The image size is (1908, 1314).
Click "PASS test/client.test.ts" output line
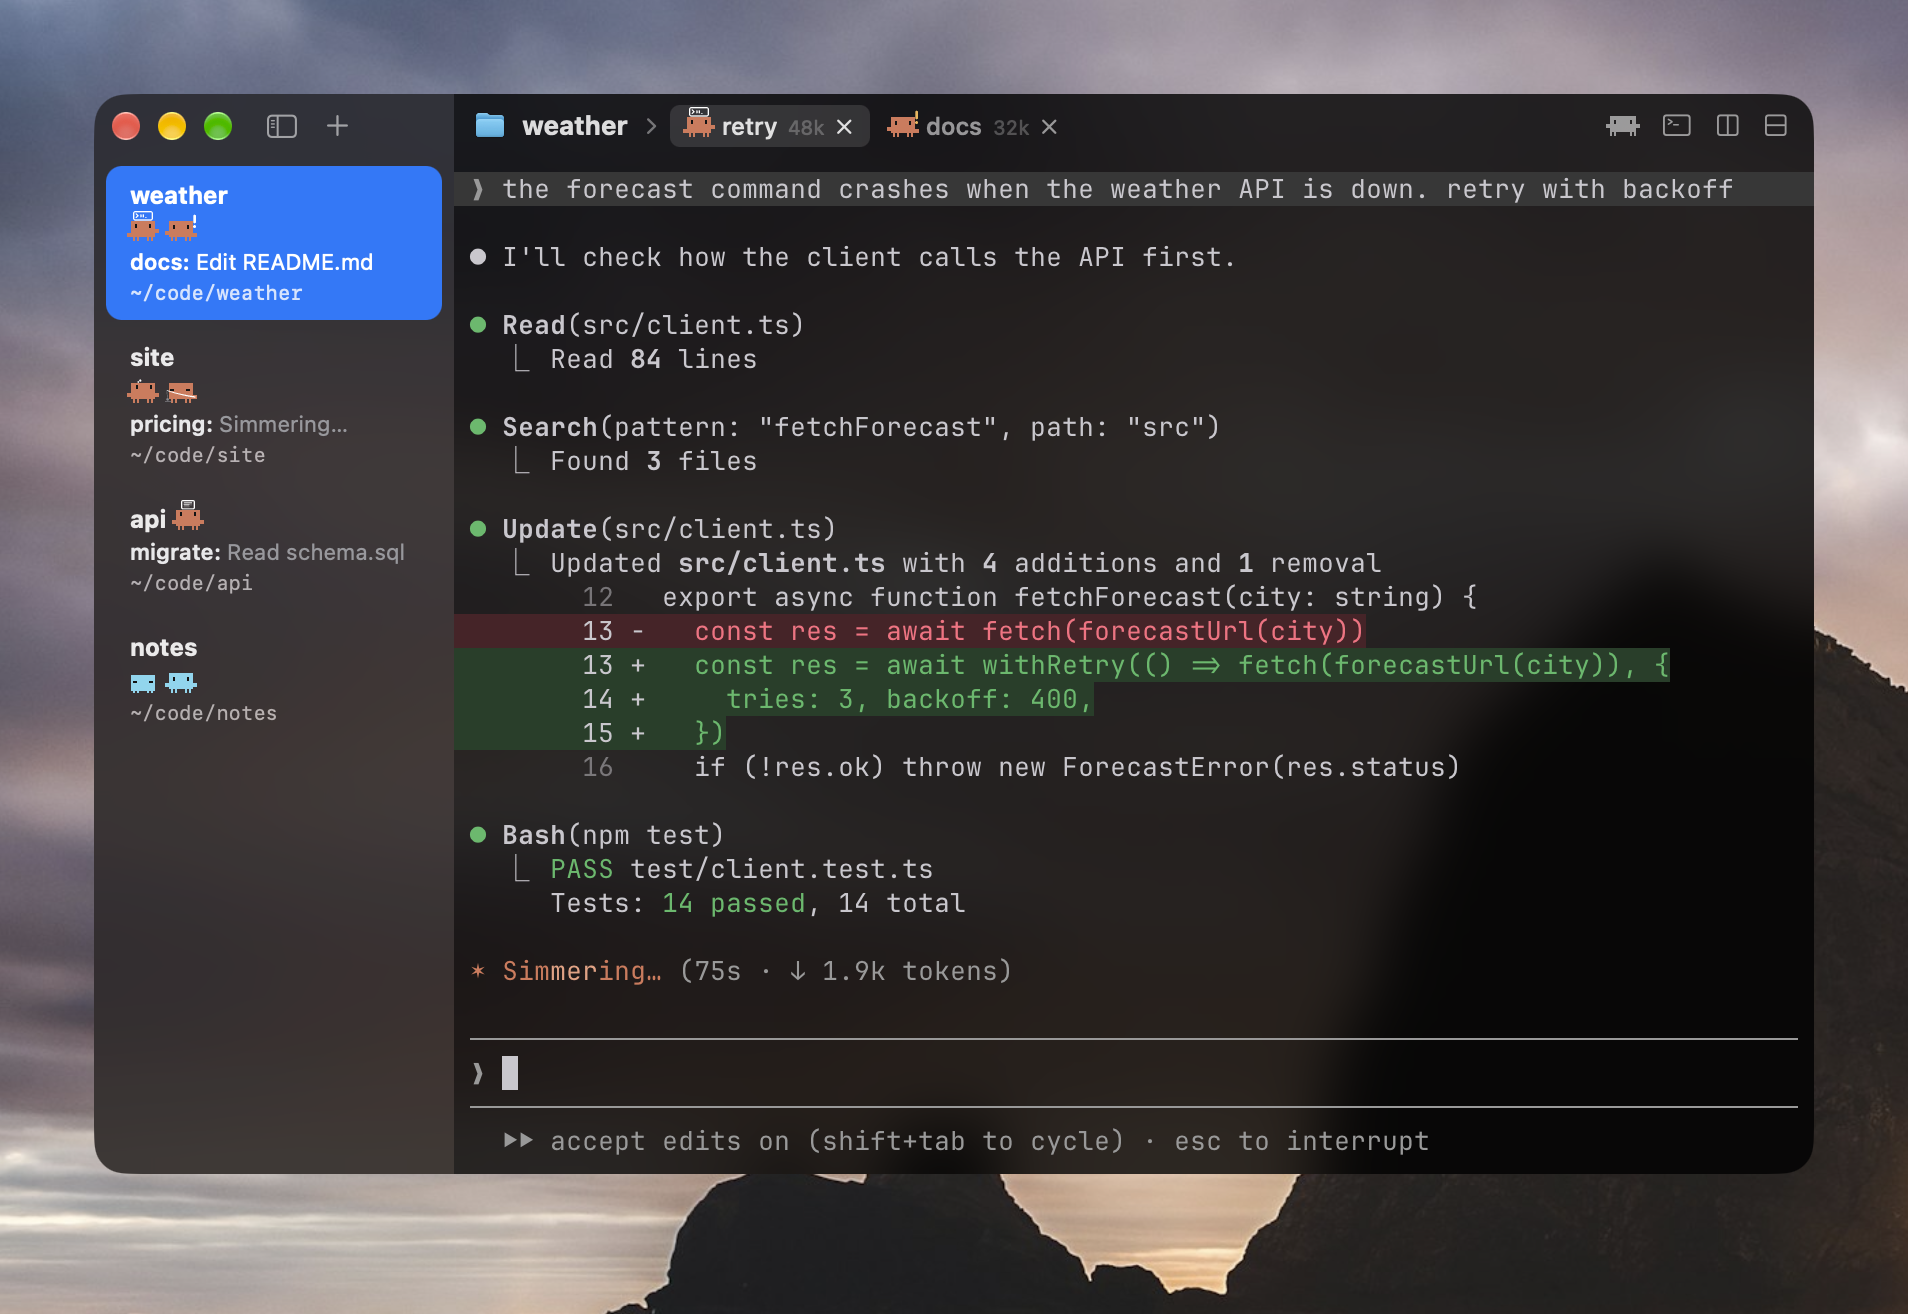[x=741, y=869]
